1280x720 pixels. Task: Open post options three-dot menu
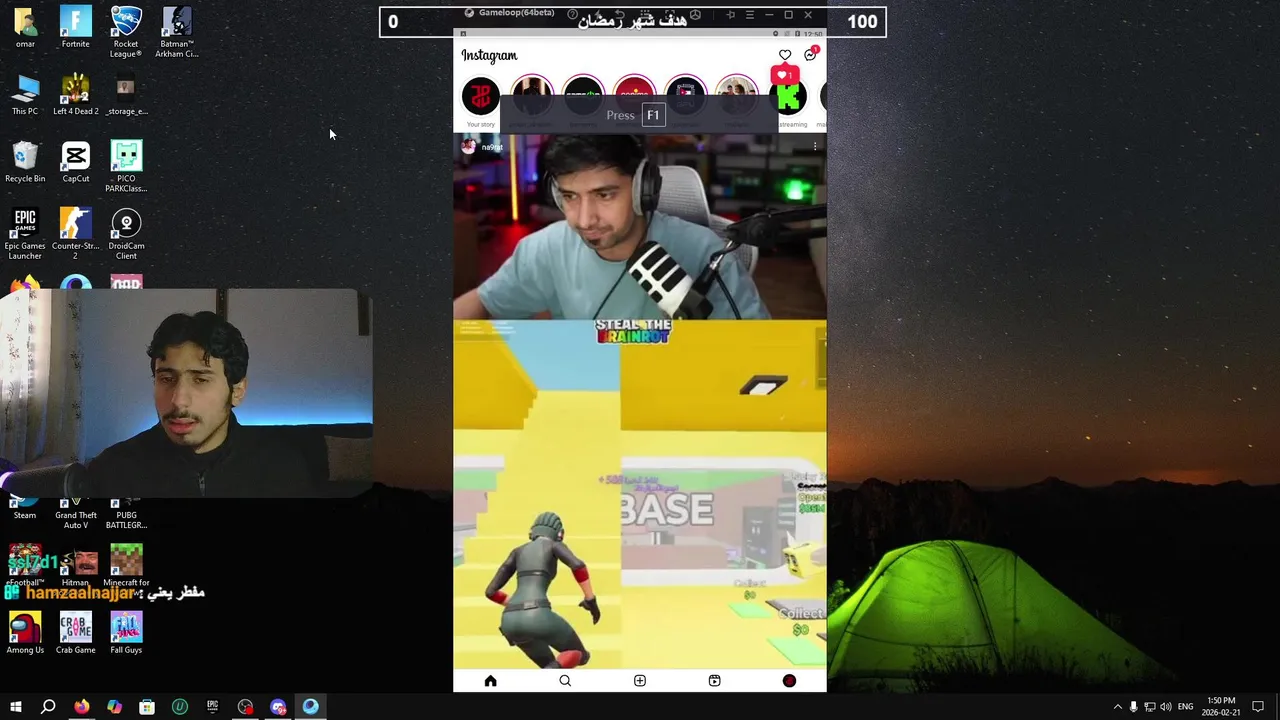click(x=815, y=147)
